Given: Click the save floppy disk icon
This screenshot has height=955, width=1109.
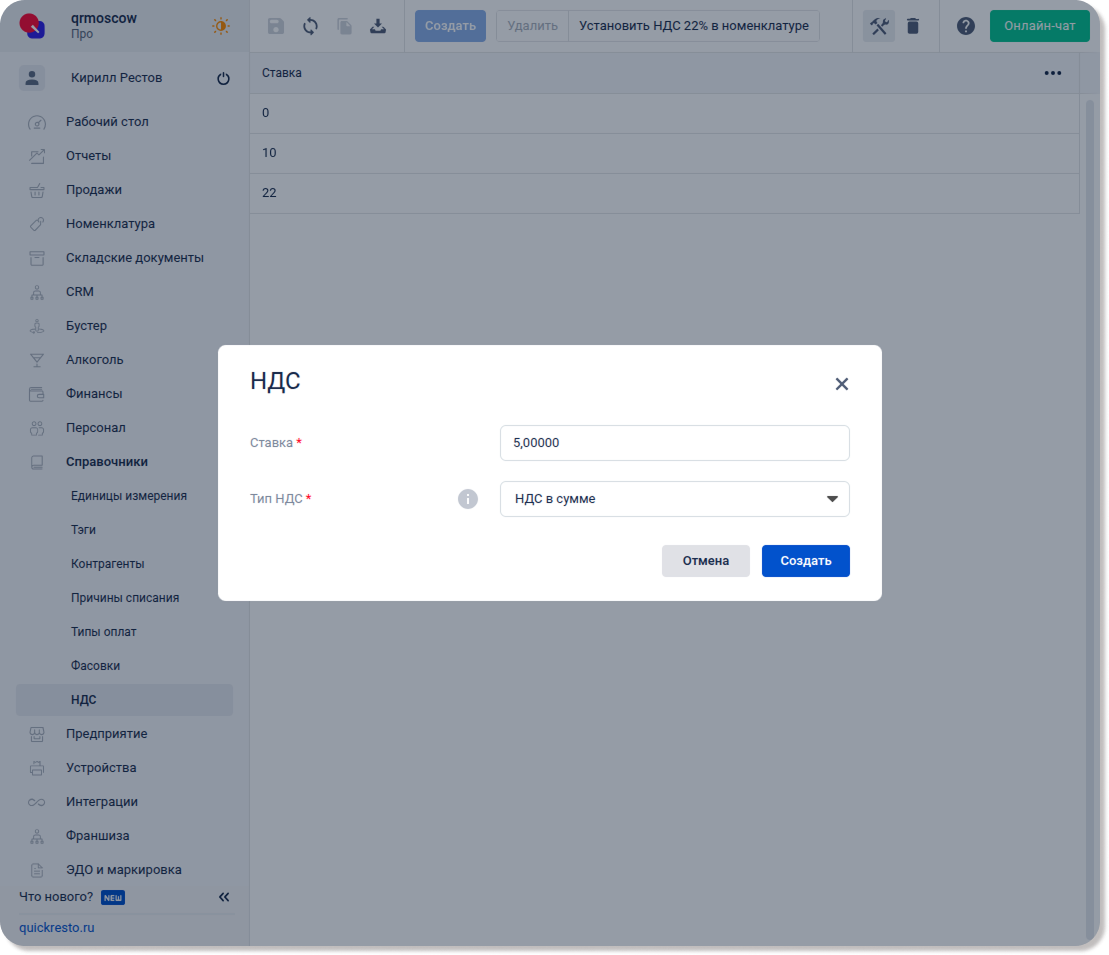Looking at the screenshot, I should [x=276, y=26].
